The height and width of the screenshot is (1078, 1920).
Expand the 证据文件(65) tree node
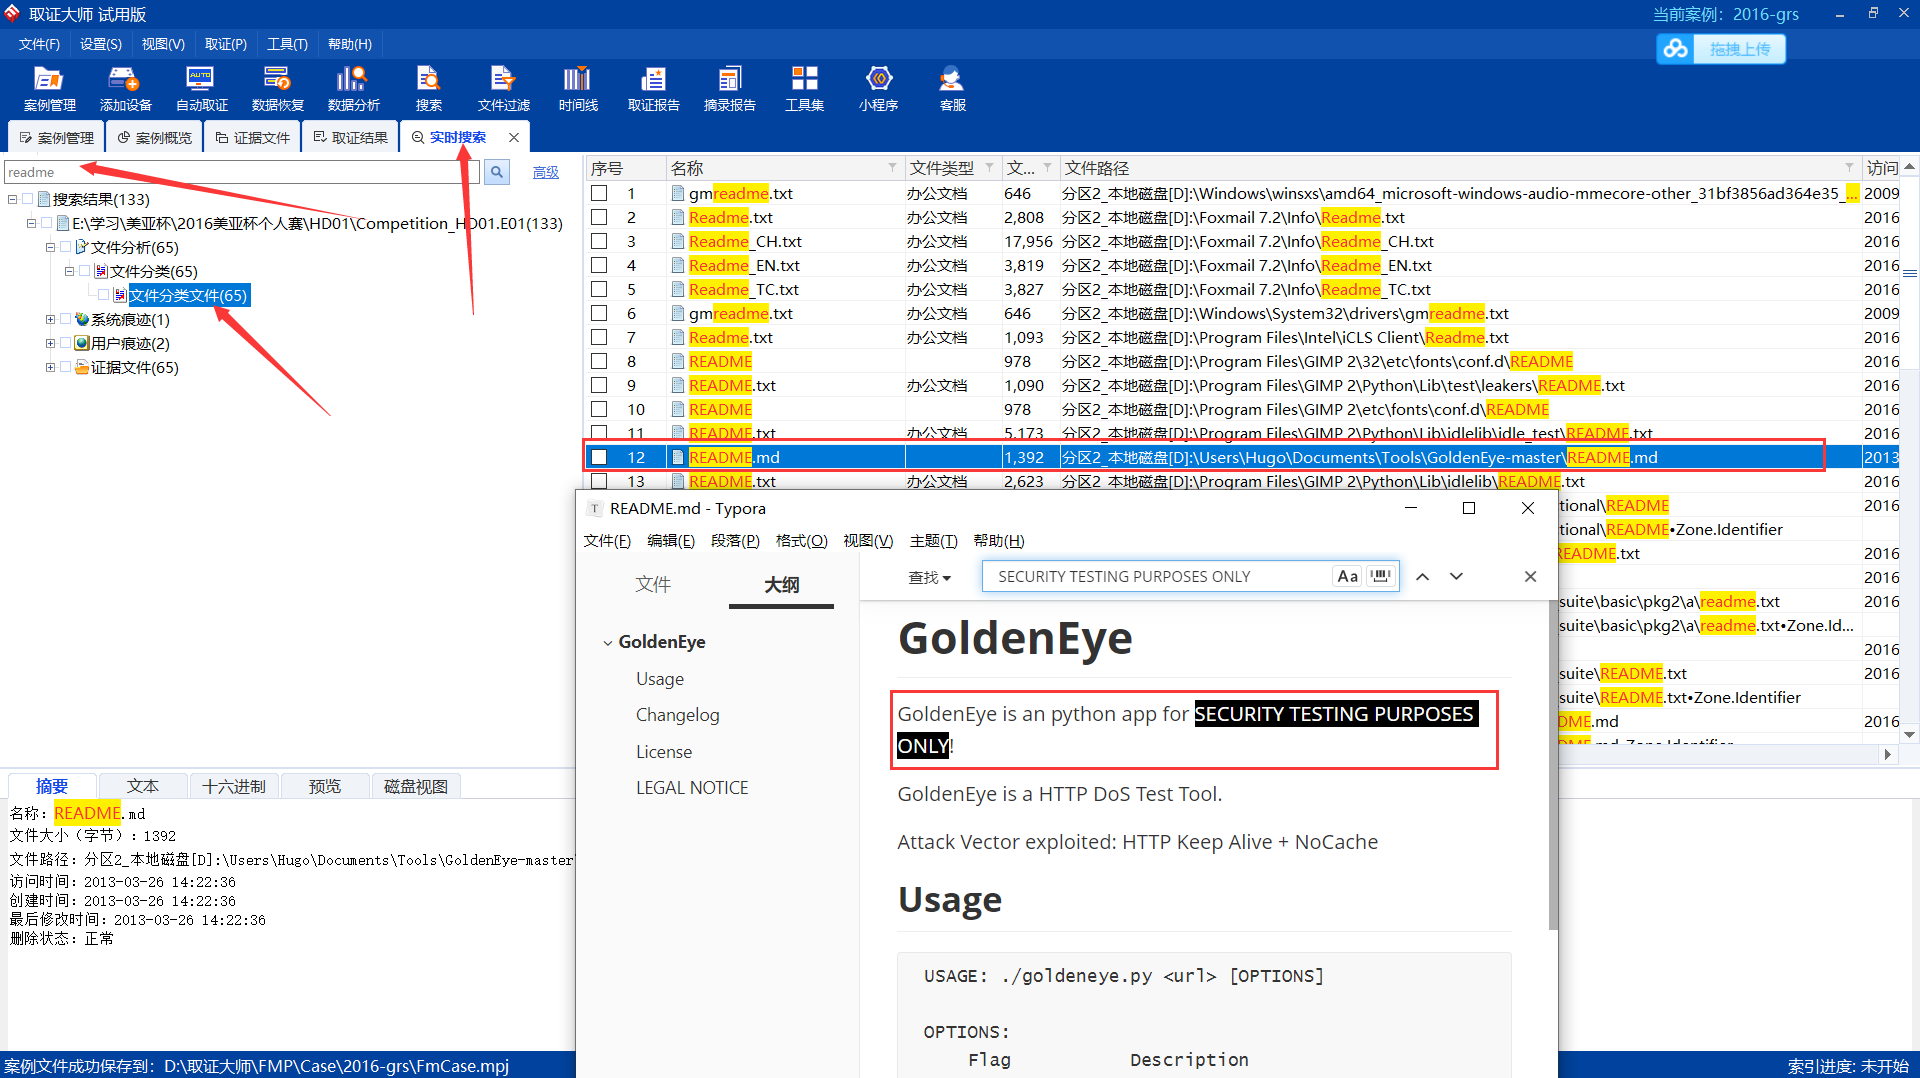50,367
